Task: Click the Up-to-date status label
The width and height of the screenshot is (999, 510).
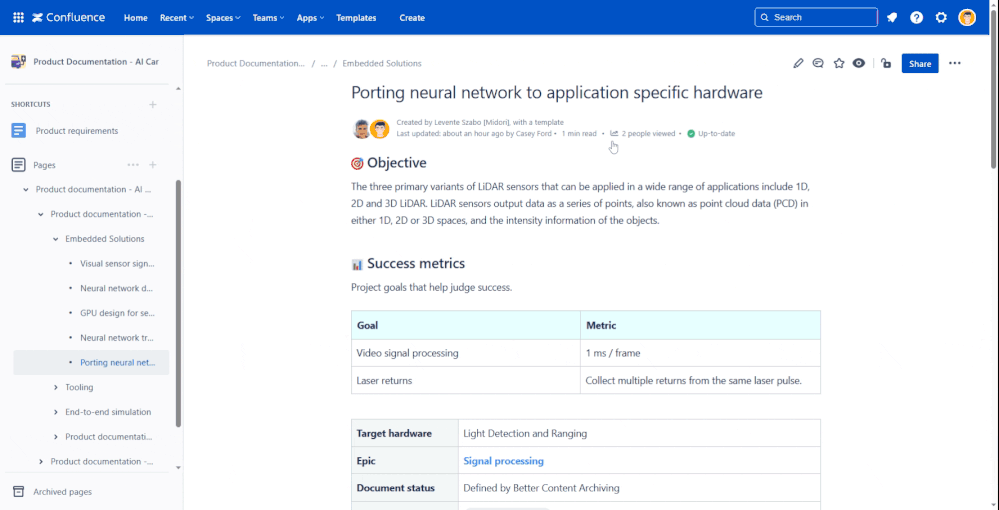Action: pos(716,134)
